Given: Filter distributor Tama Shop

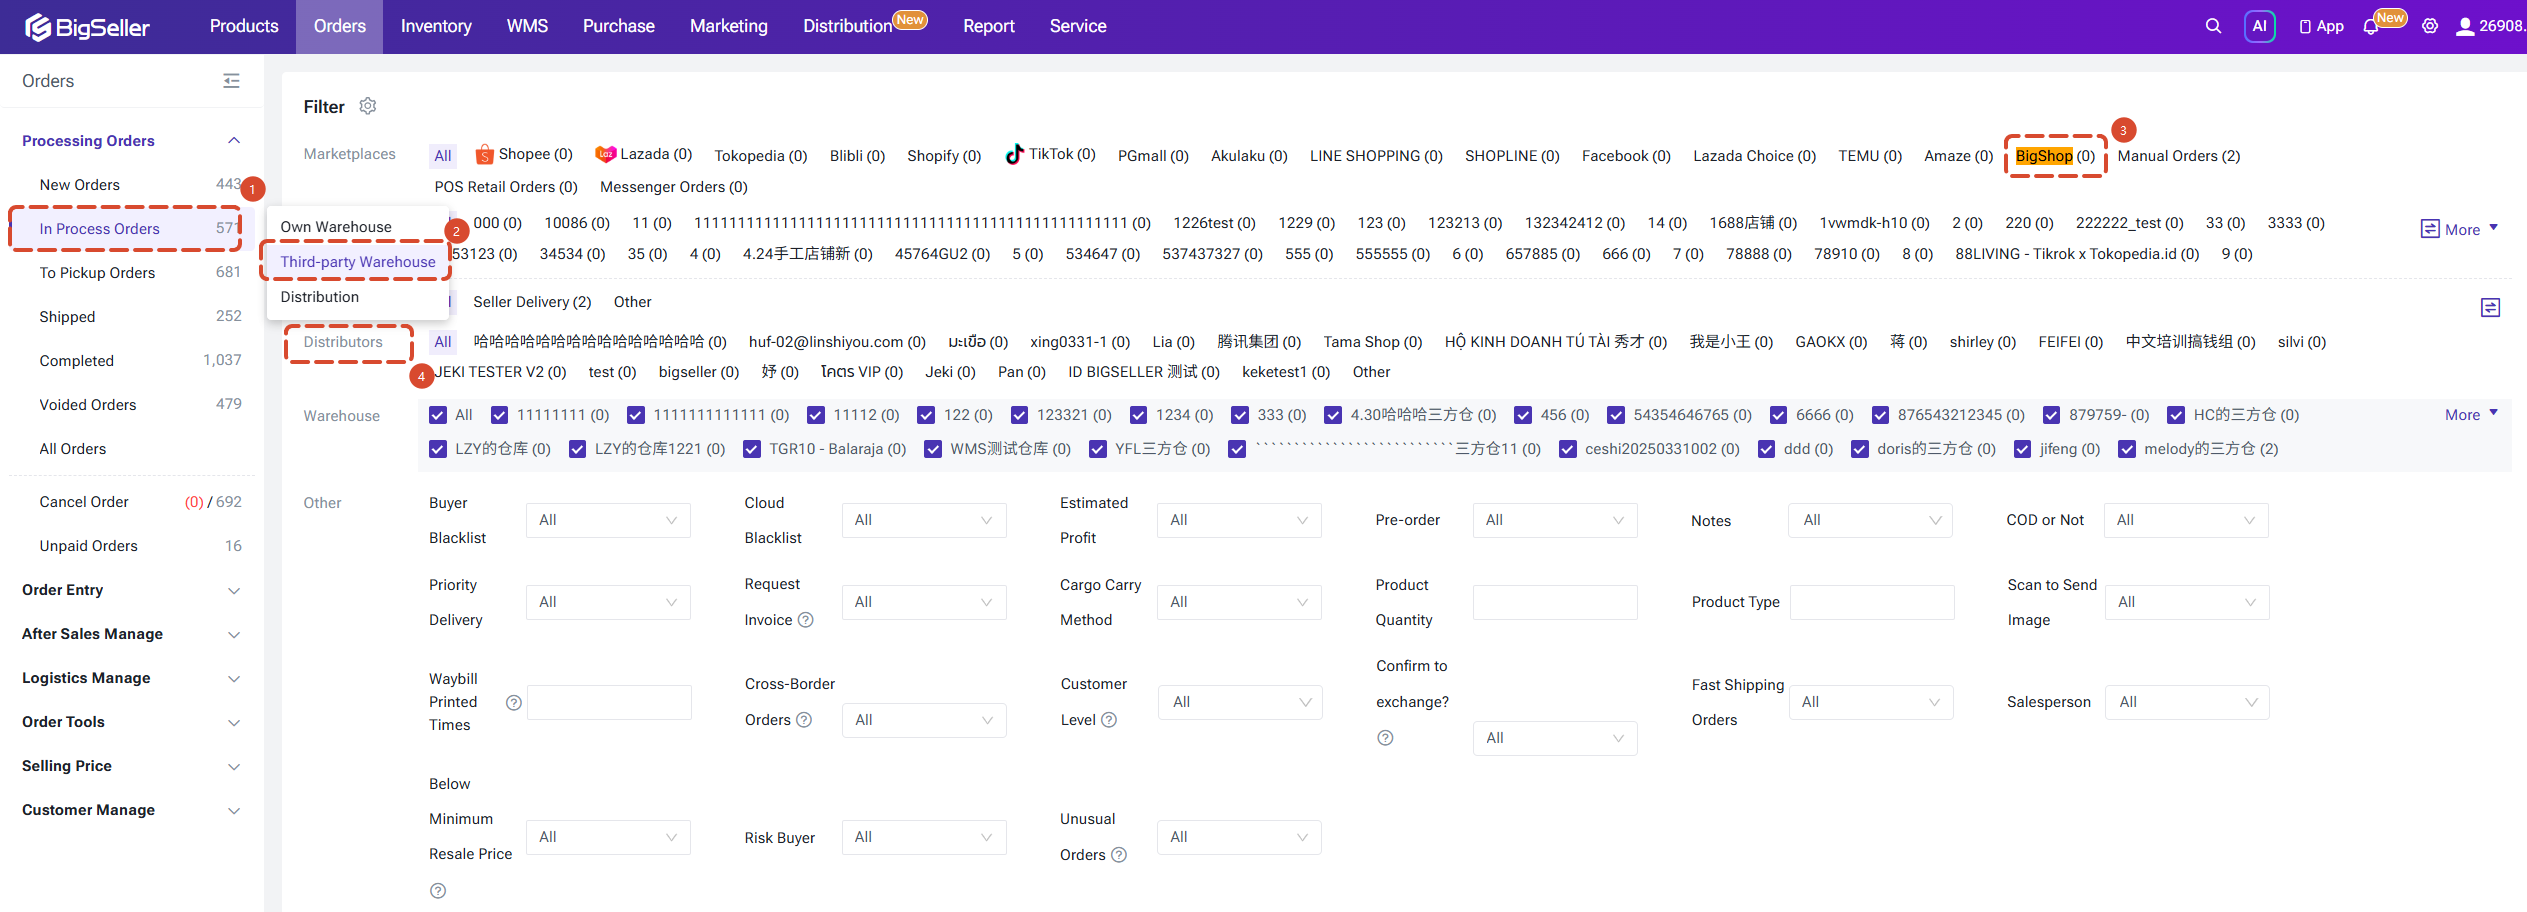Looking at the screenshot, I should pos(1373,342).
